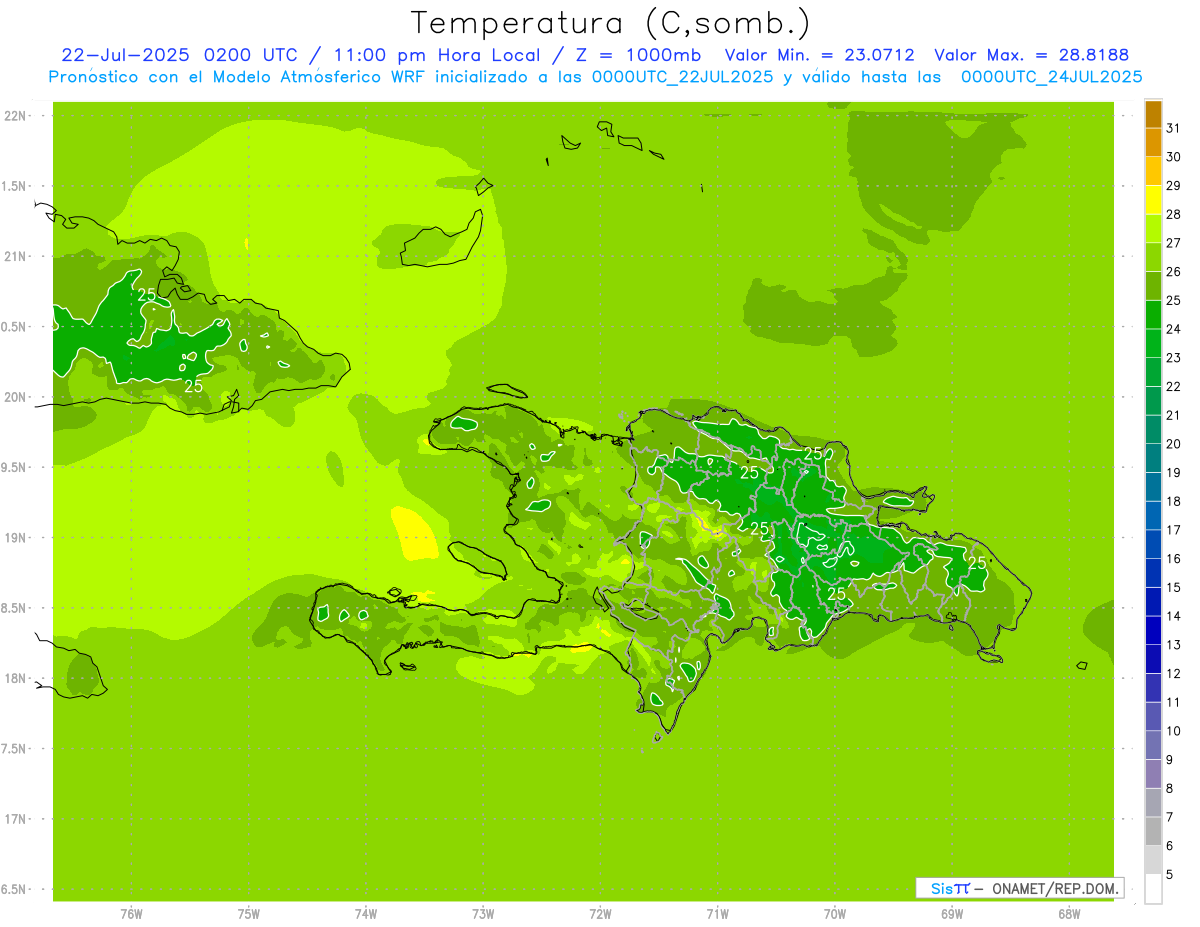1200x927 pixels.
Task: Click the "17N" latitude axis label
Action: tap(16, 819)
